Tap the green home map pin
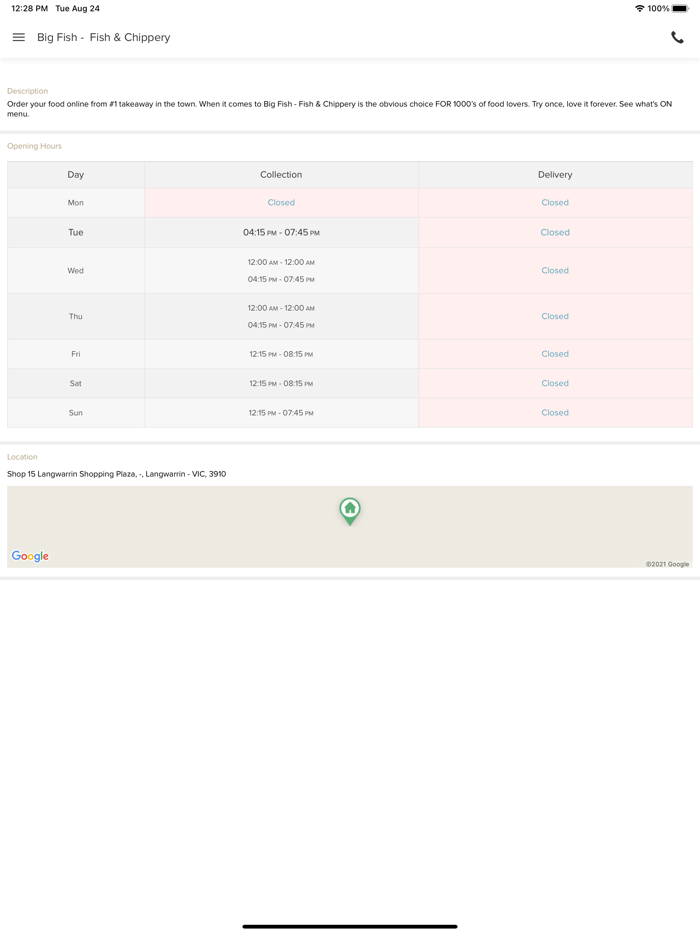Image resolution: width=700 pixels, height=934 pixels. tap(350, 510)
